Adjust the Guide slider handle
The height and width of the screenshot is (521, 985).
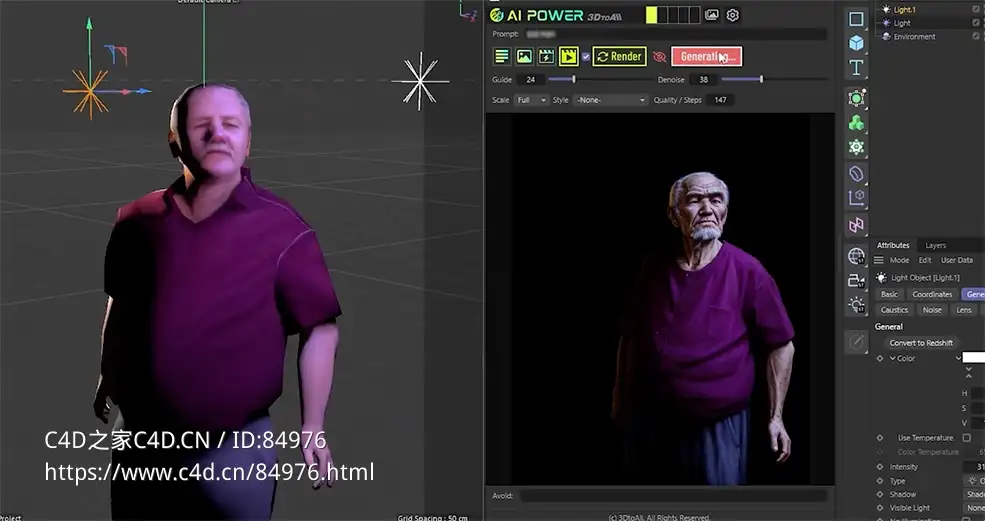click(x=574, y=79)
